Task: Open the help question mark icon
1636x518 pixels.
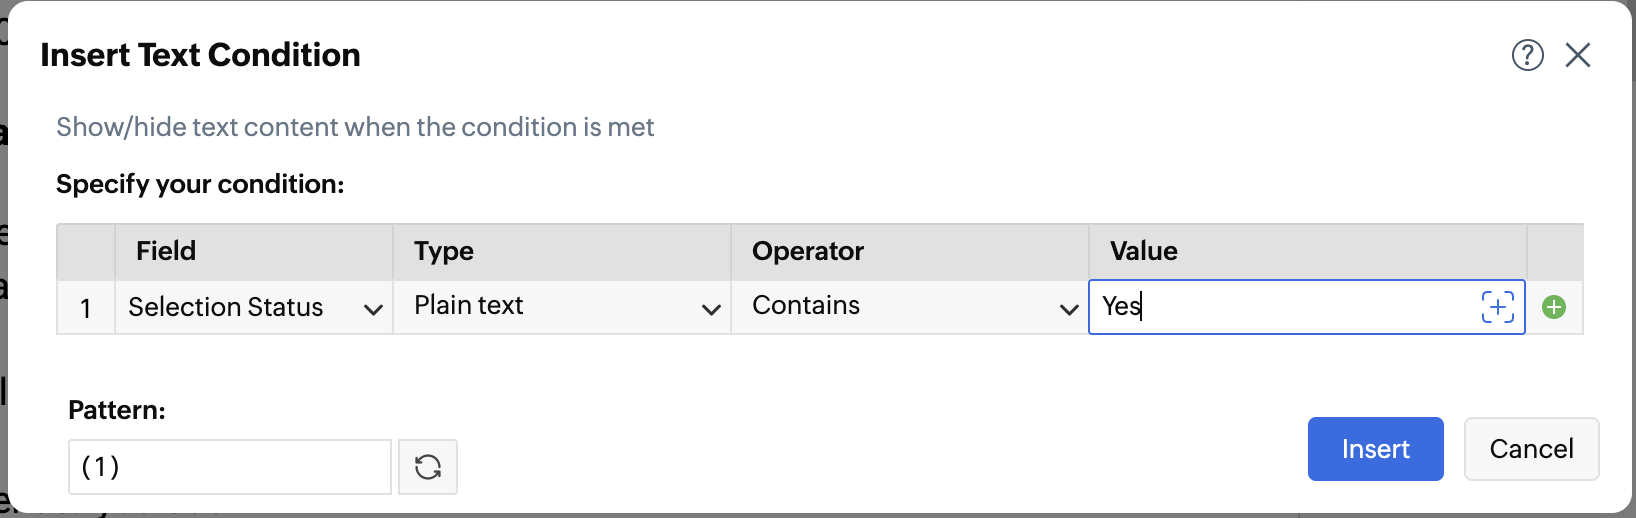Action: (1527, 55)
